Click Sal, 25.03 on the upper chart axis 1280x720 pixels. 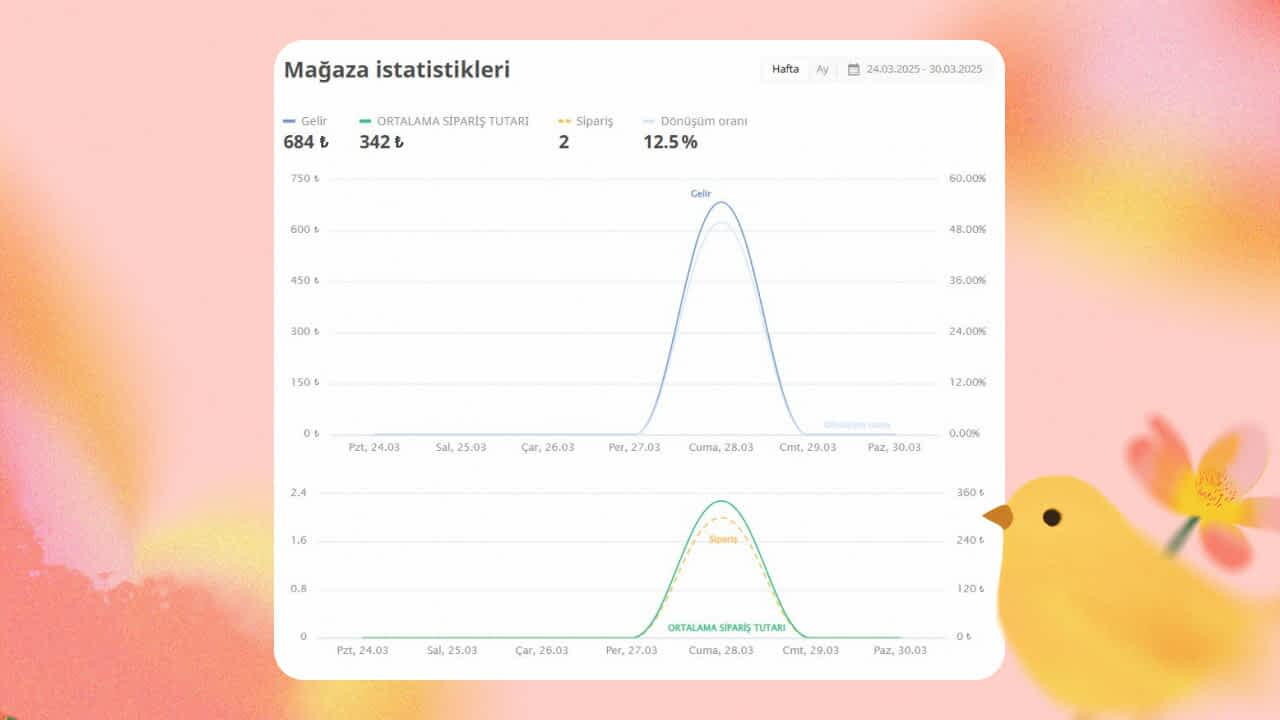(x=460, y=447)
